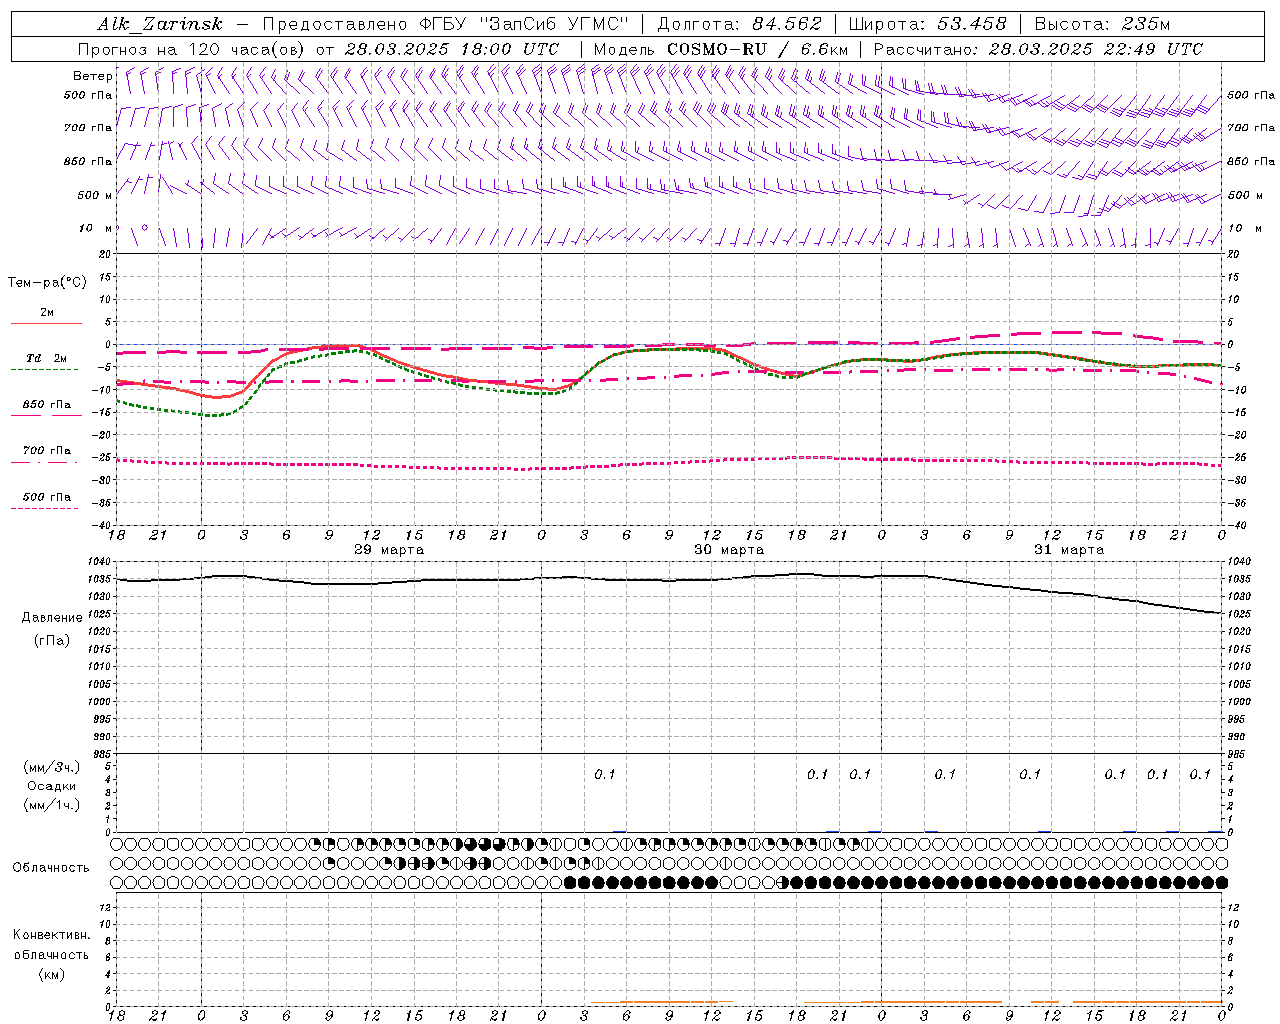The image size is (1280, 1024).
Task: Click the Прогноз на 120 часа(ов) text
Action: pos(192,49)
